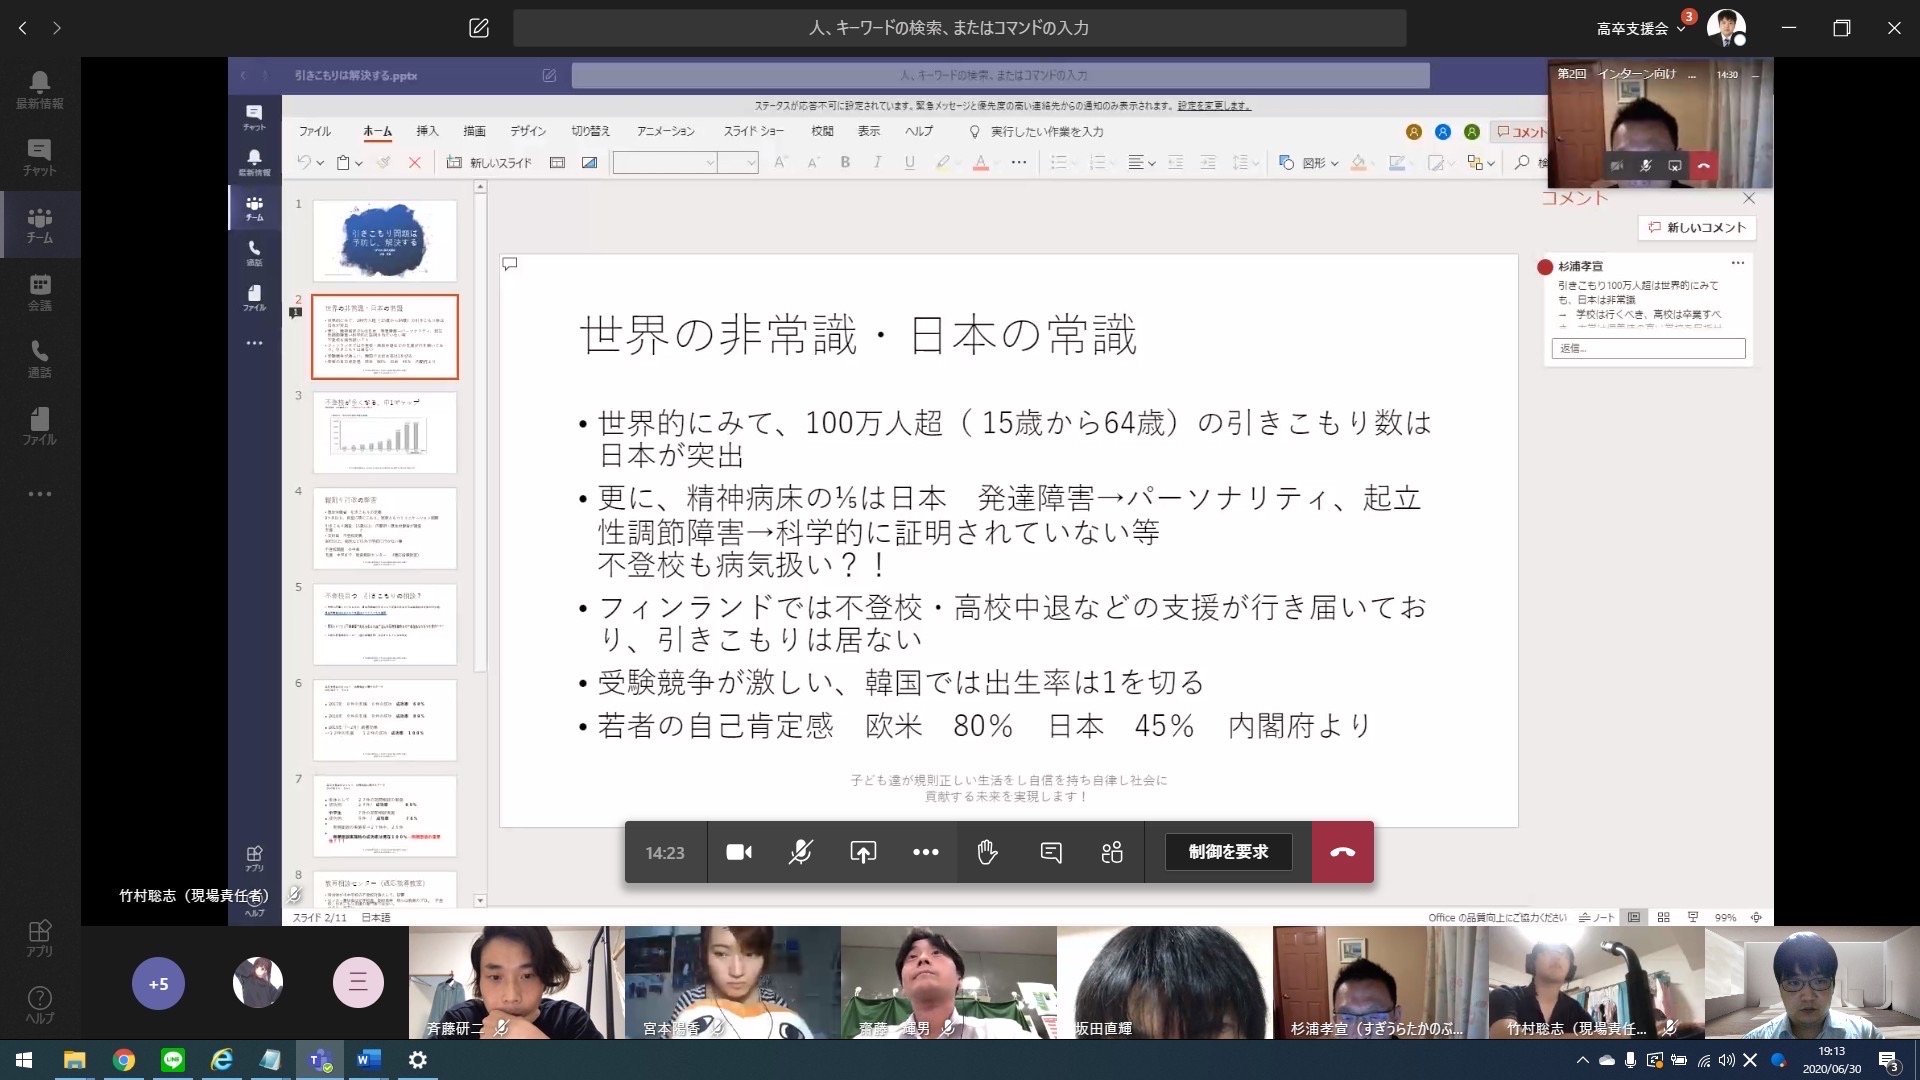Raise your hand in the meeting
1920x1080 pixels.
(987, 852)
